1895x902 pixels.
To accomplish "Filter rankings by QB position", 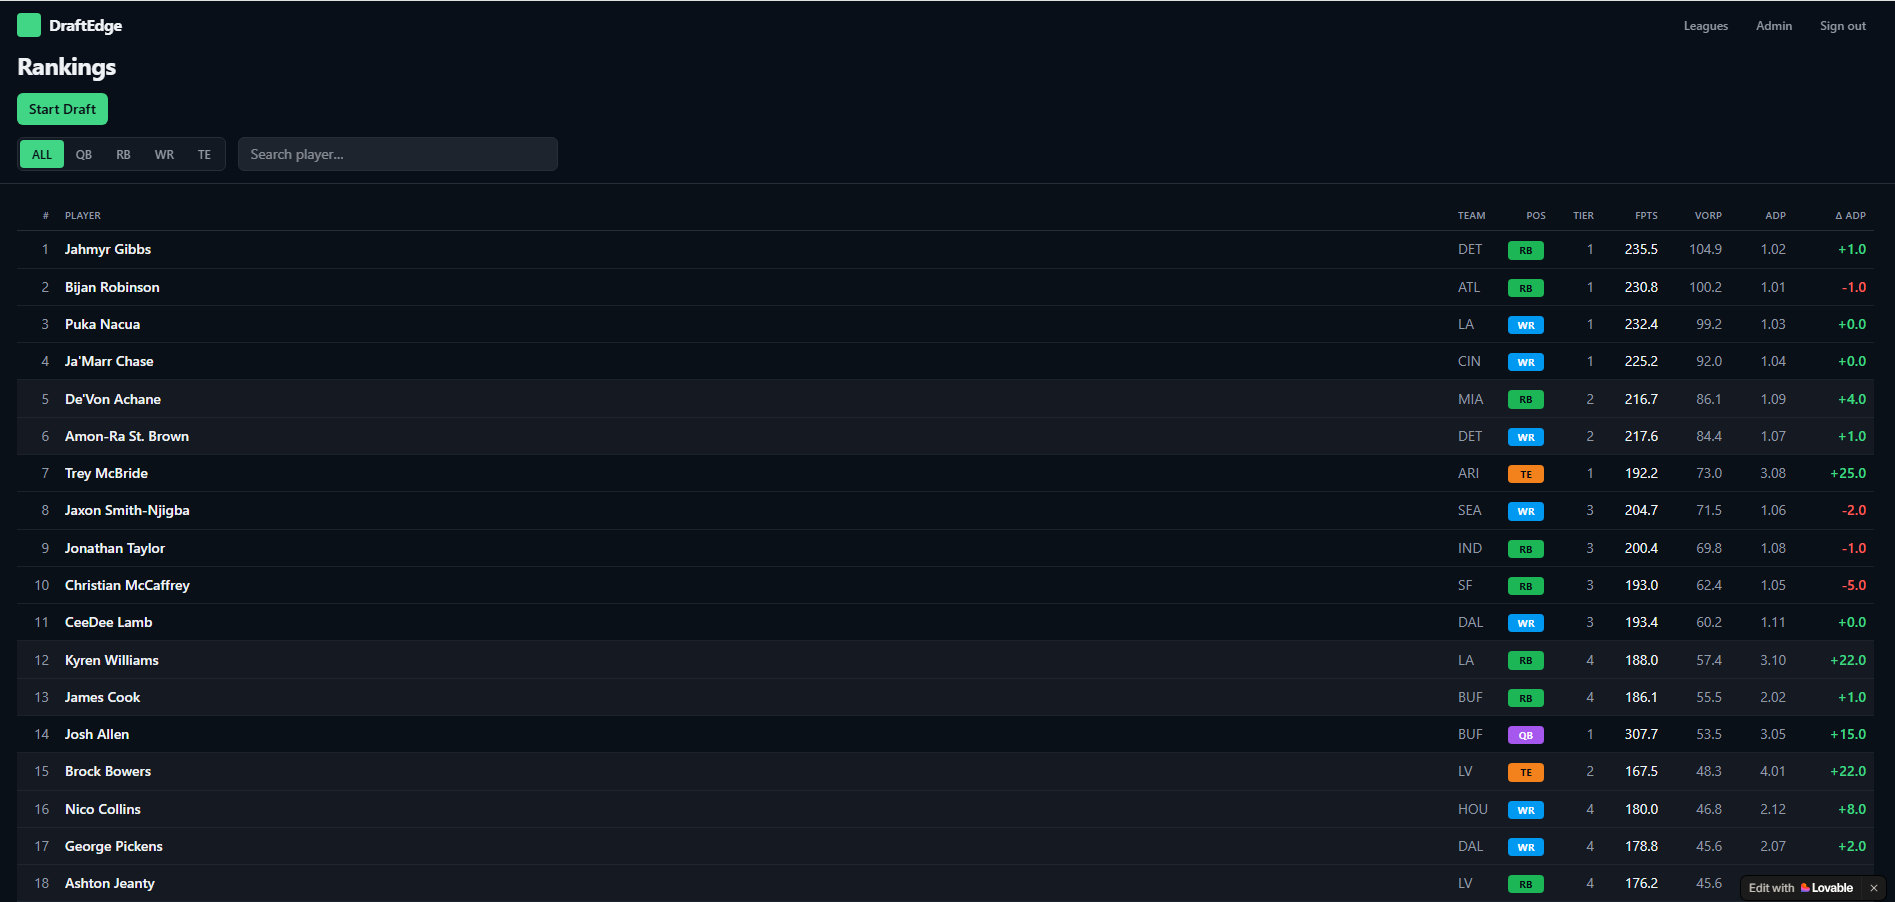I will (84, 154).
